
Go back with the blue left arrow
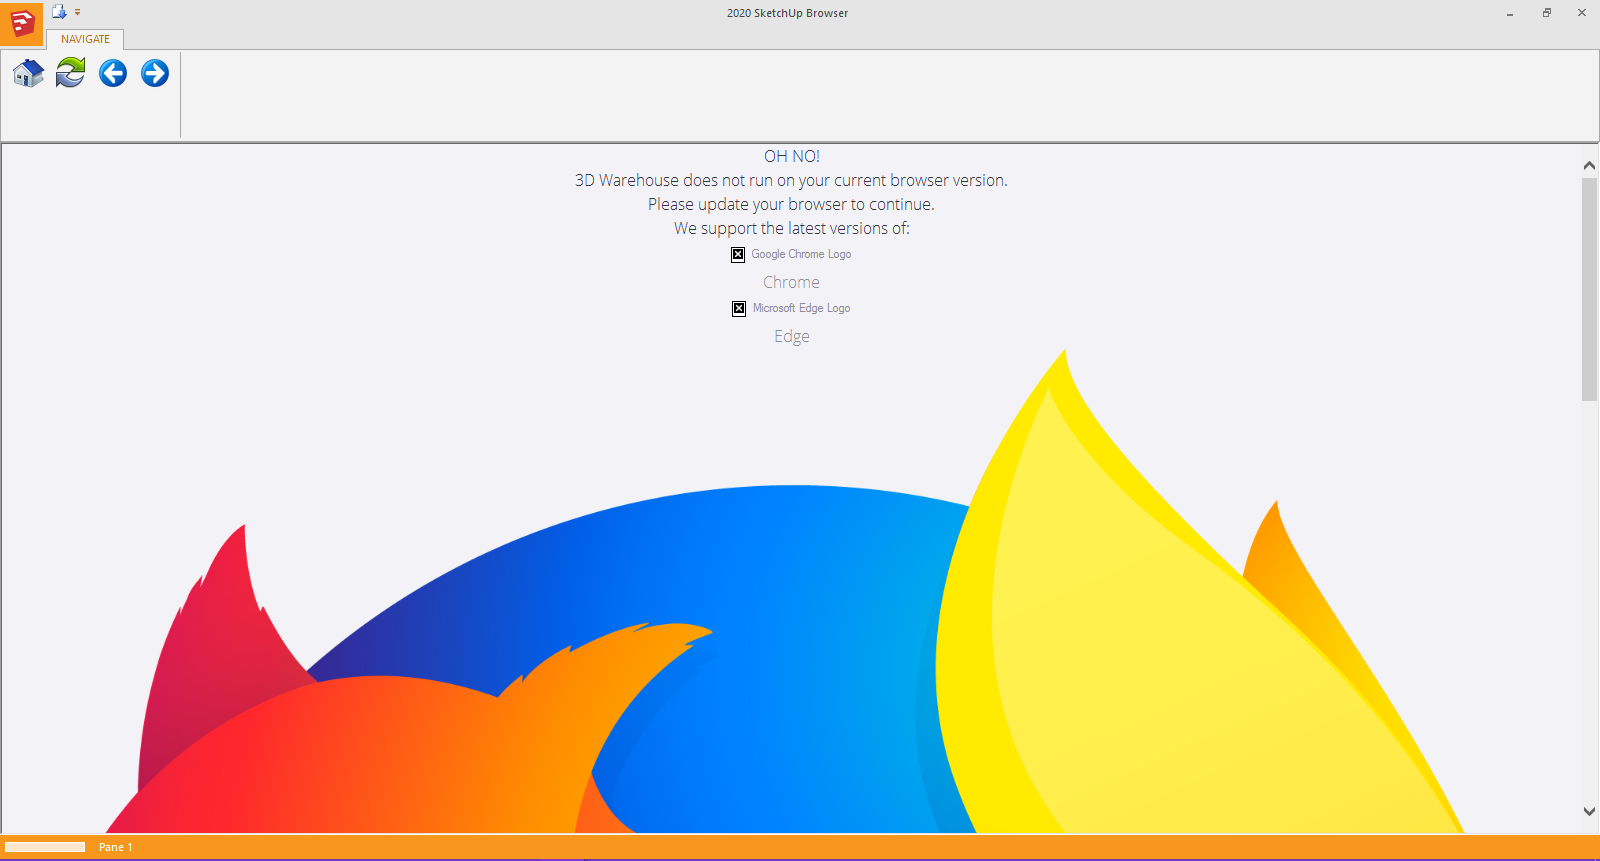pos(113,73)
